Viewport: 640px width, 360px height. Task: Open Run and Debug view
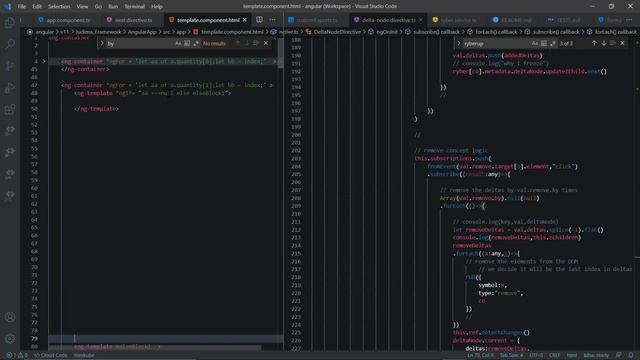10,88
